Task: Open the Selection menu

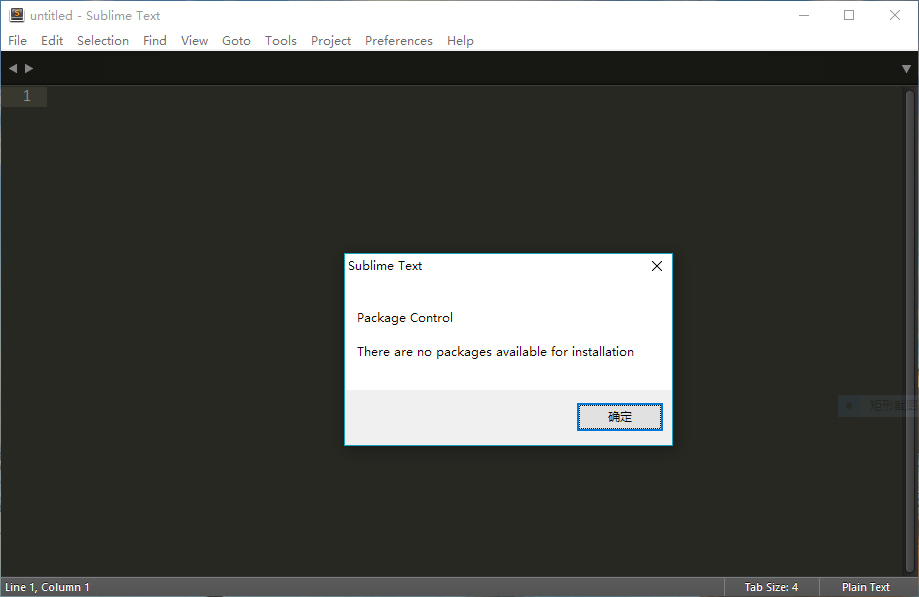Action: pos(103,40)
